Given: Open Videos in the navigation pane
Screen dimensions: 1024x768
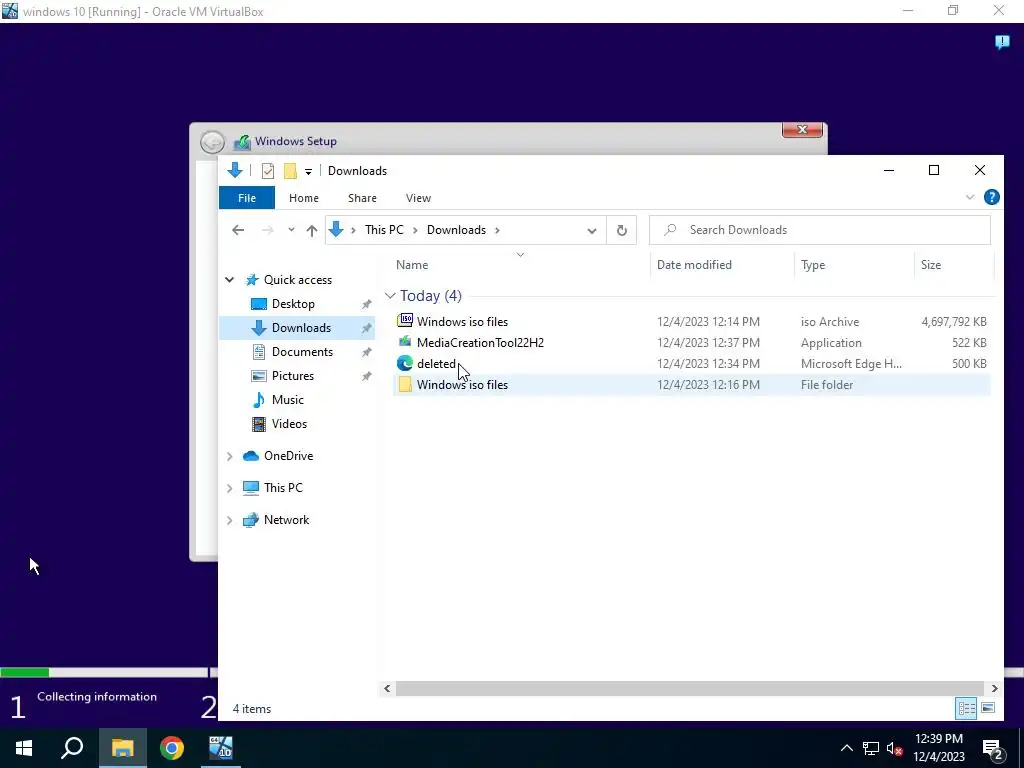Looking at the screenshot, I should click(x=289, y=424).
